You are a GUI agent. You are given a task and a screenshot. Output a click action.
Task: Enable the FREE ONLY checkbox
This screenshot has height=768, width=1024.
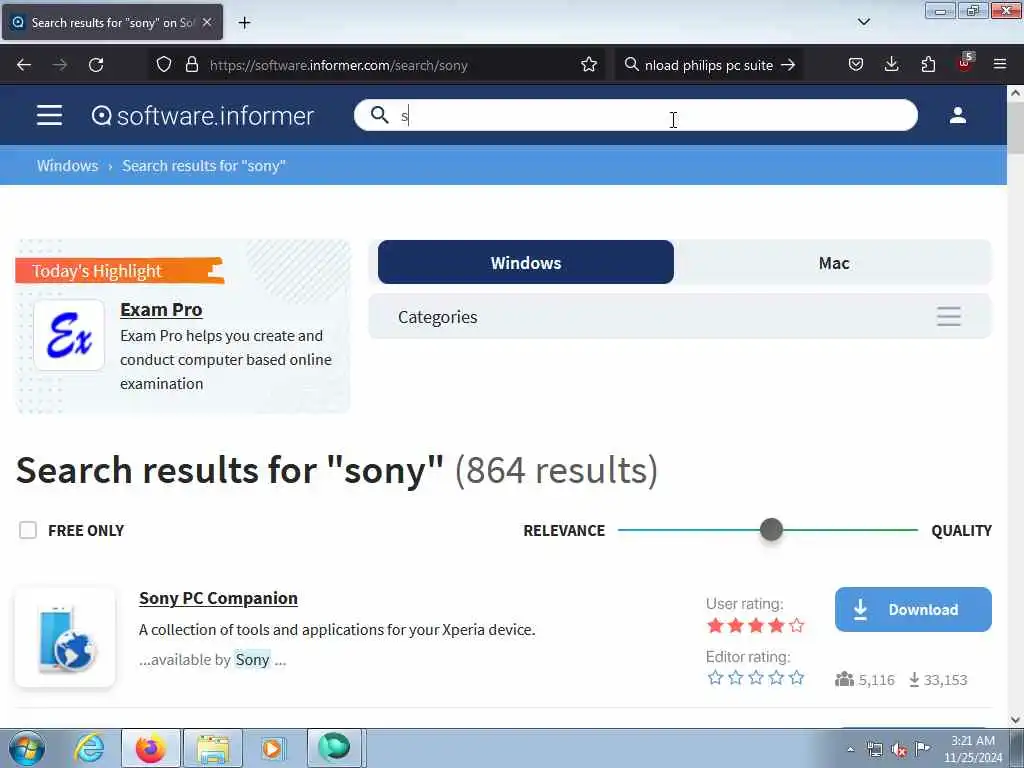coord(28,530)
